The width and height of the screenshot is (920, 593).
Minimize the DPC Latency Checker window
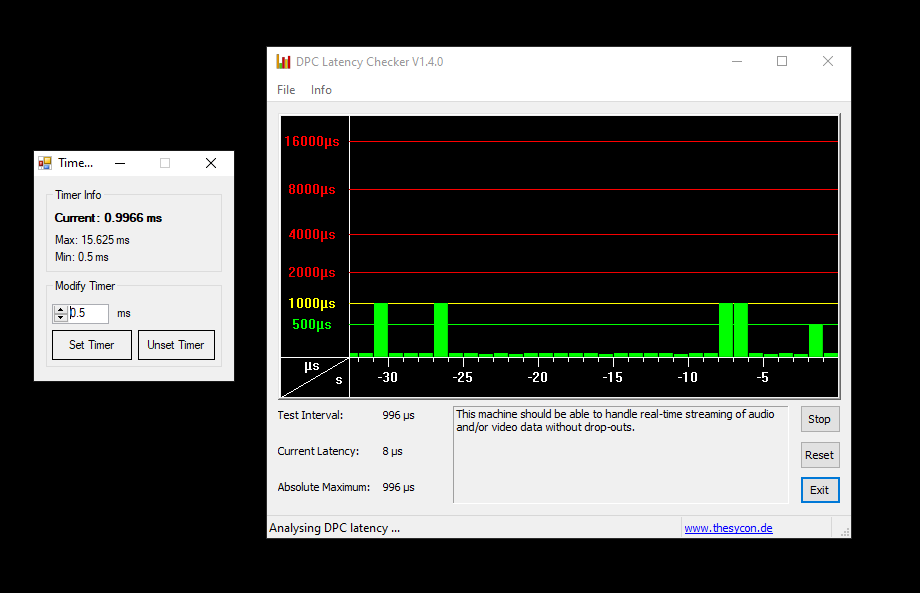coord(736,62)
